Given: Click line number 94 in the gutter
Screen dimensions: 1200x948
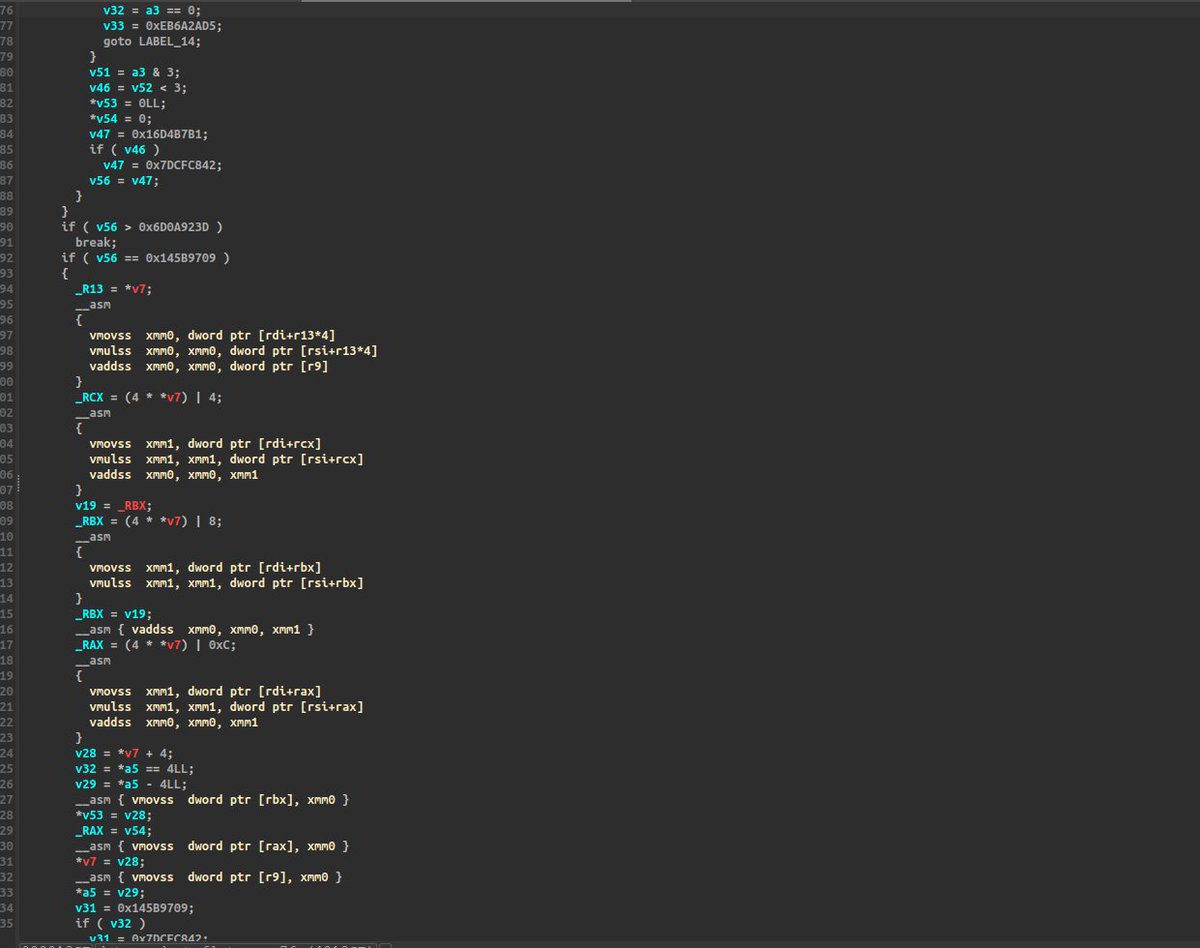Looking at the screenshot, I should pos(7,289).
